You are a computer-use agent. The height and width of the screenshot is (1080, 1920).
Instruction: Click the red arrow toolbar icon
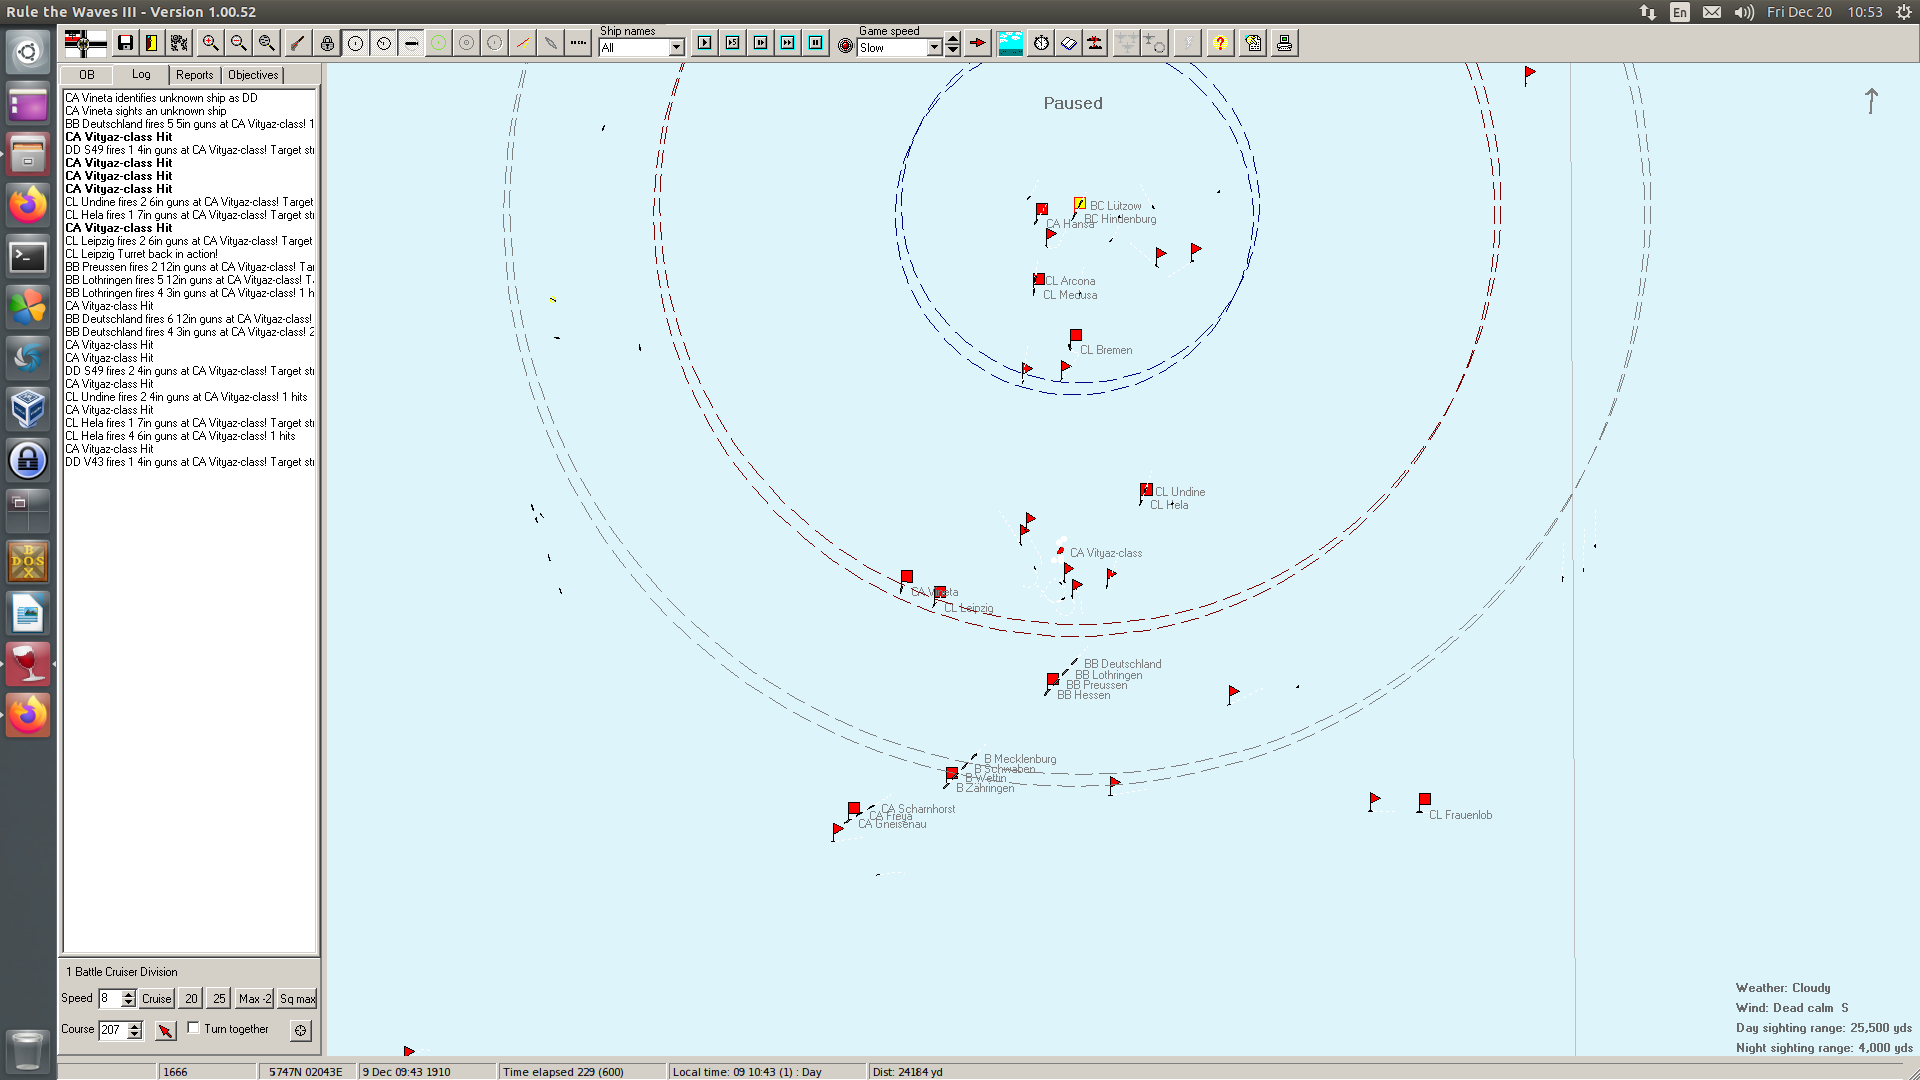coord(978,43)
